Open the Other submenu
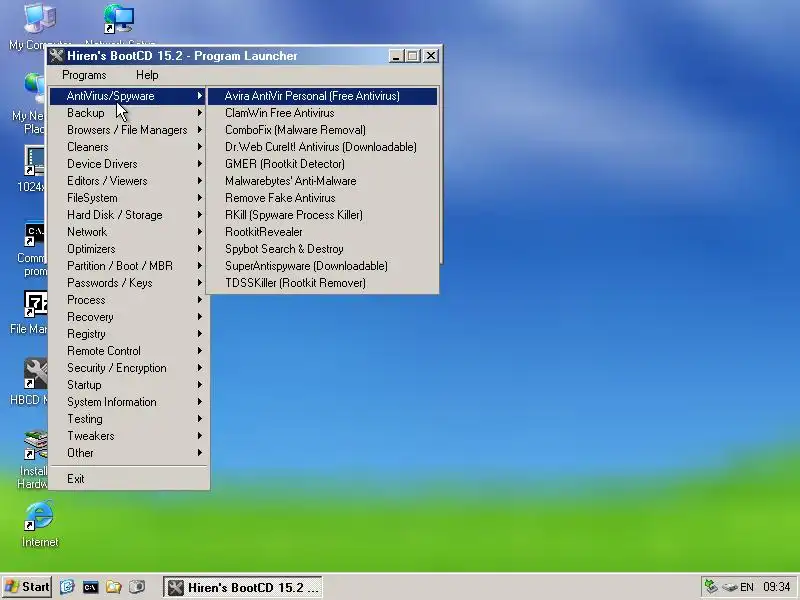The image size is (800, 600). click(128, 453)
